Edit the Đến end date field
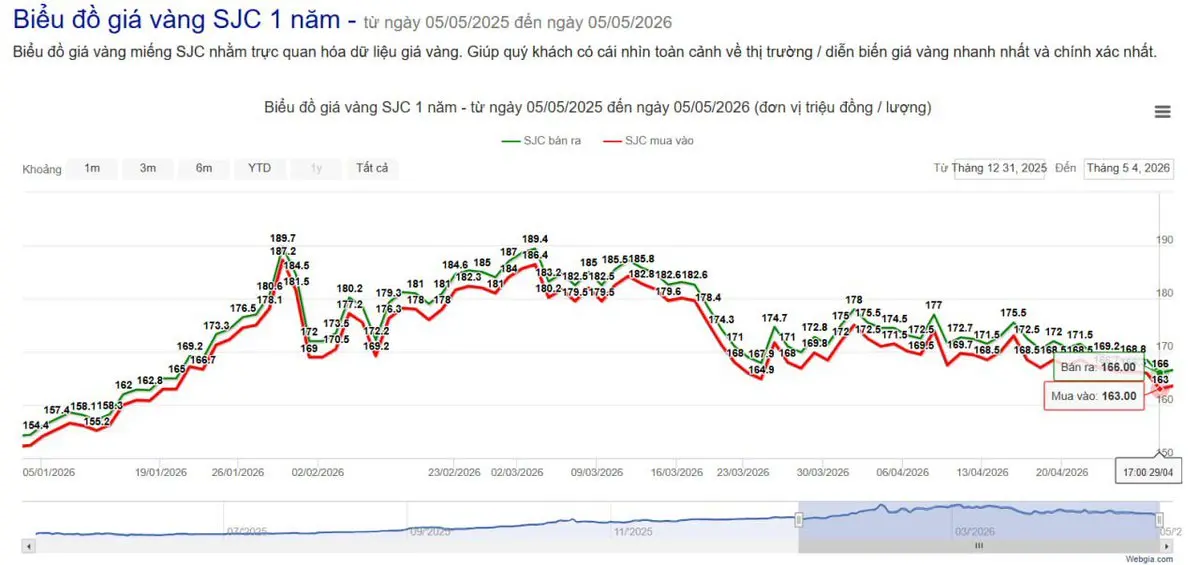1199x565 pixels. click(1129, 168)
